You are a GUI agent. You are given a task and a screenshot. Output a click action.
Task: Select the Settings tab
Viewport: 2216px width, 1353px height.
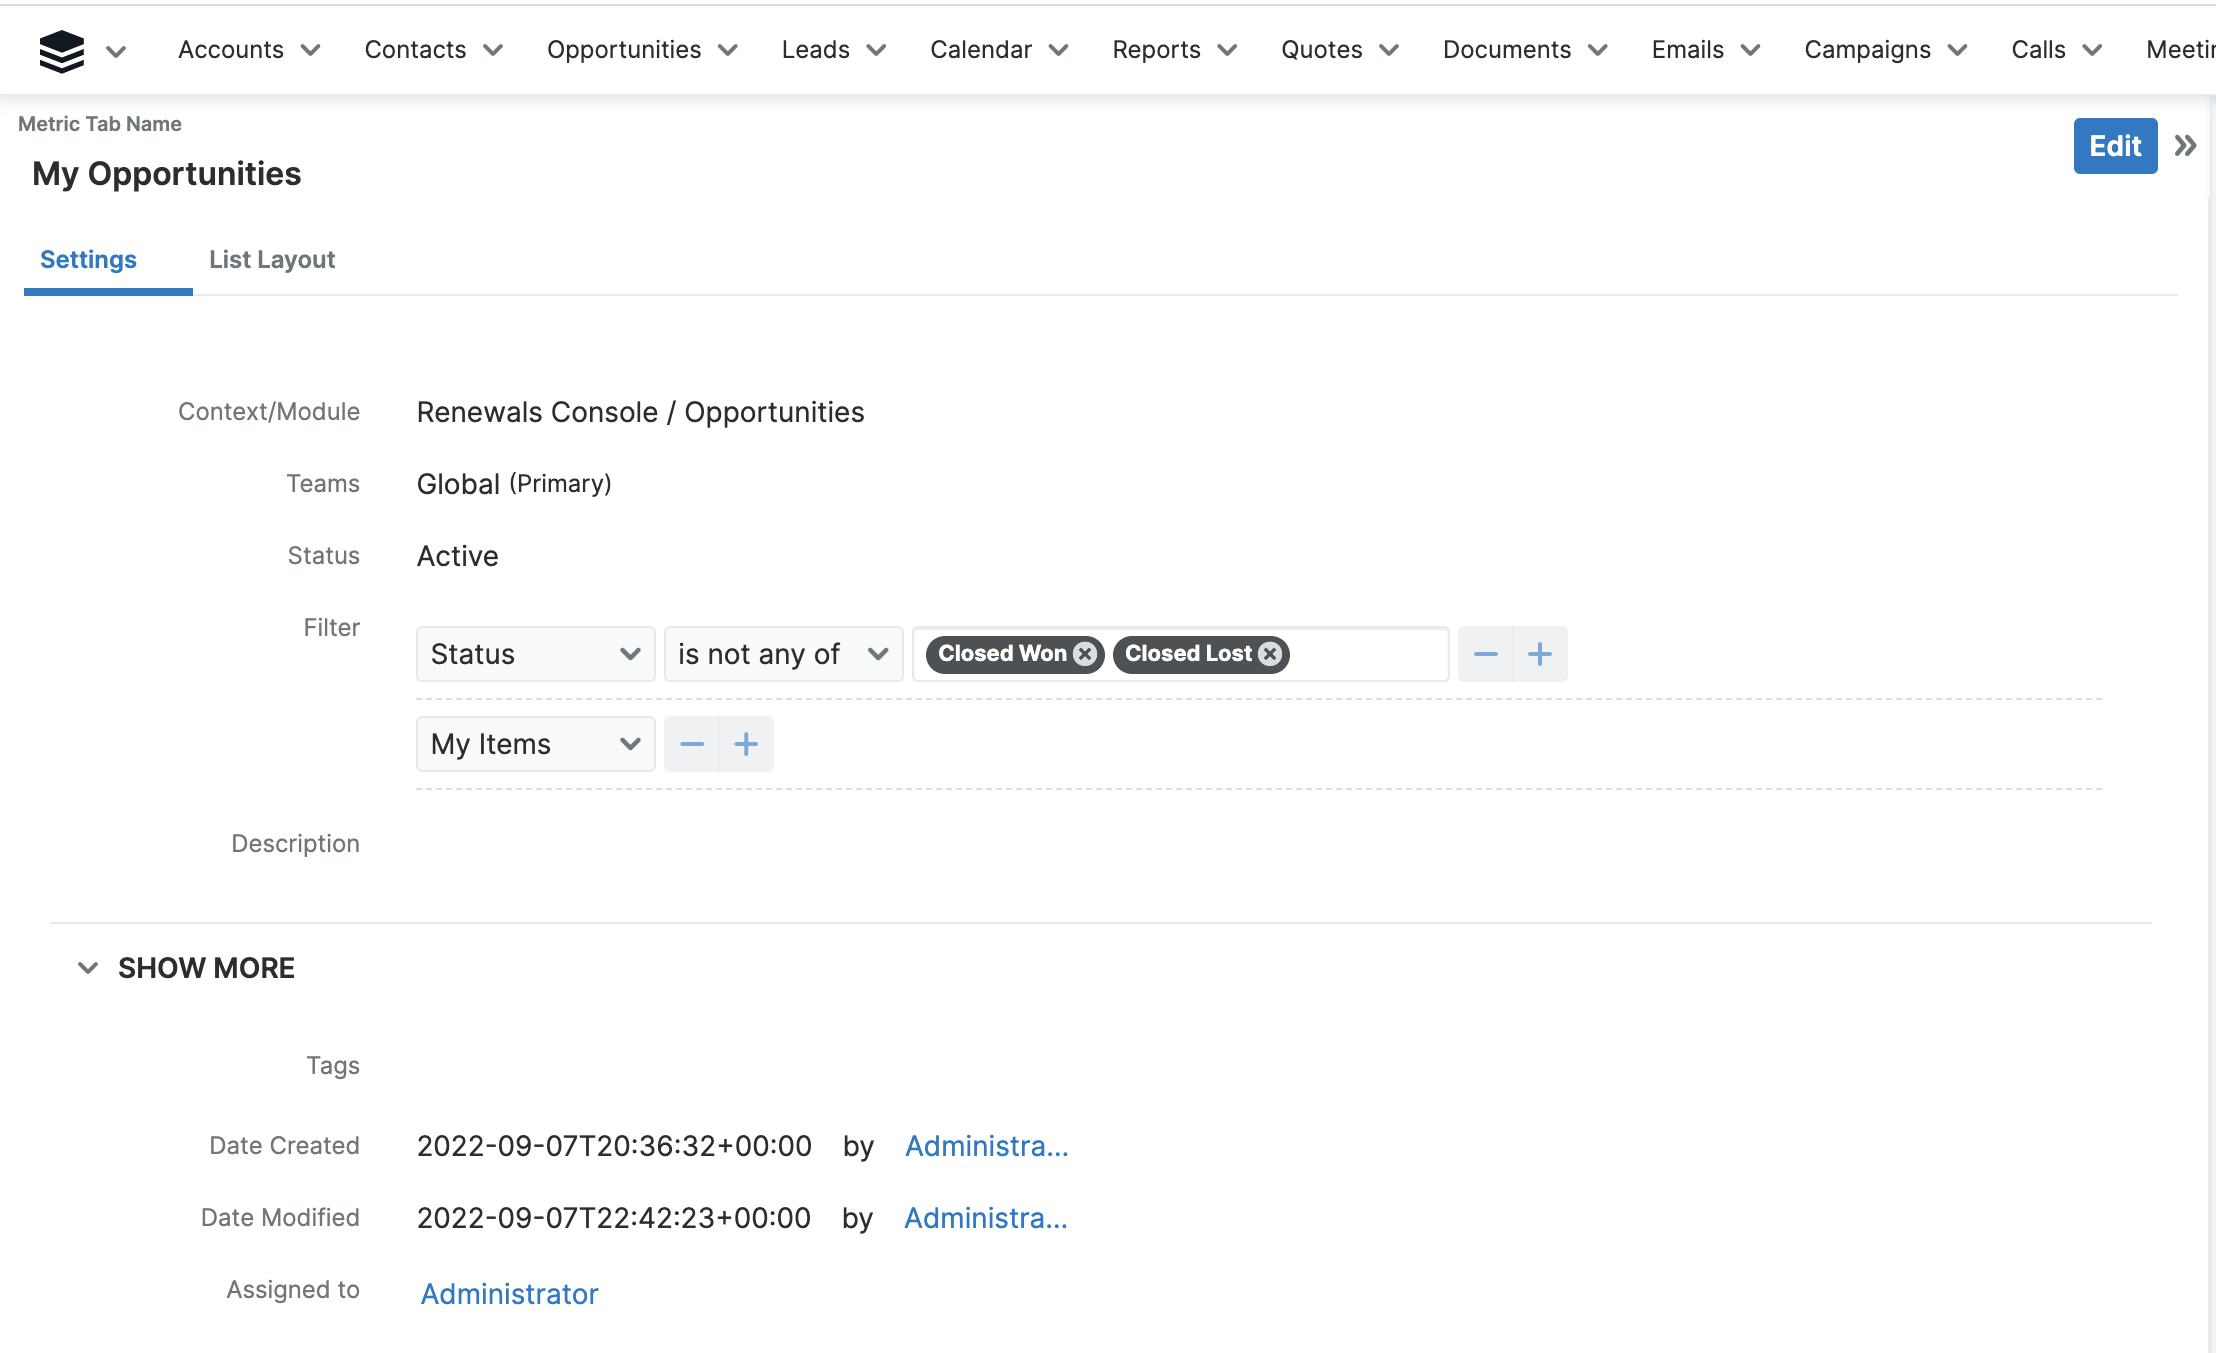[x=88, y=260]
